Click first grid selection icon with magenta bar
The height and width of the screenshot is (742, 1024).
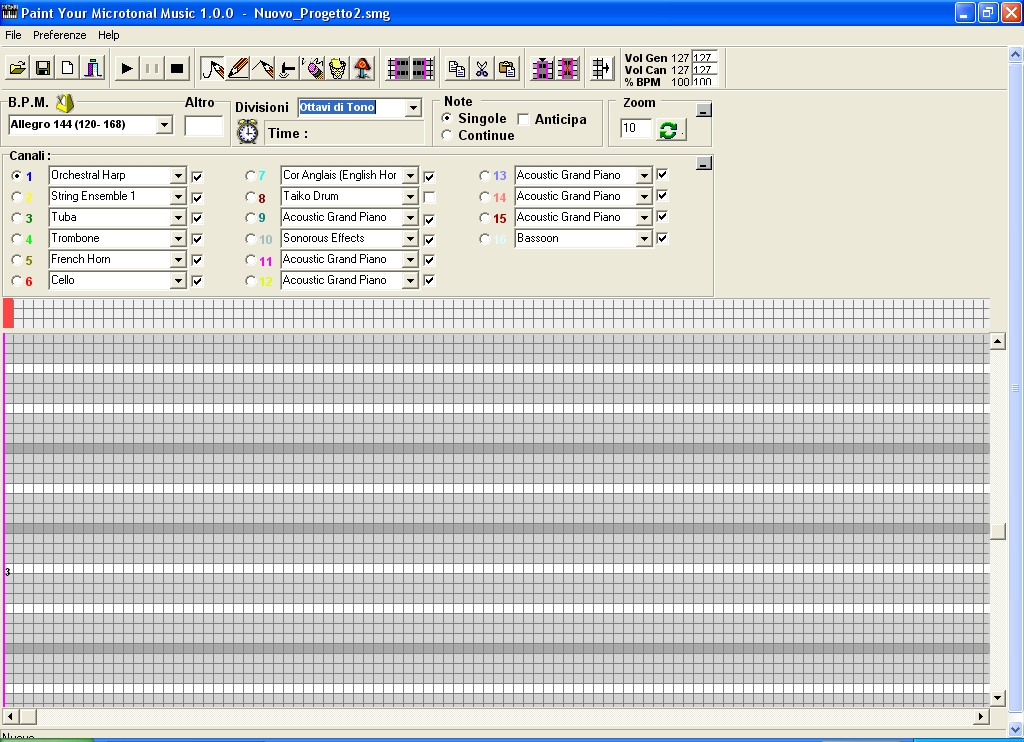coord(398,68)
